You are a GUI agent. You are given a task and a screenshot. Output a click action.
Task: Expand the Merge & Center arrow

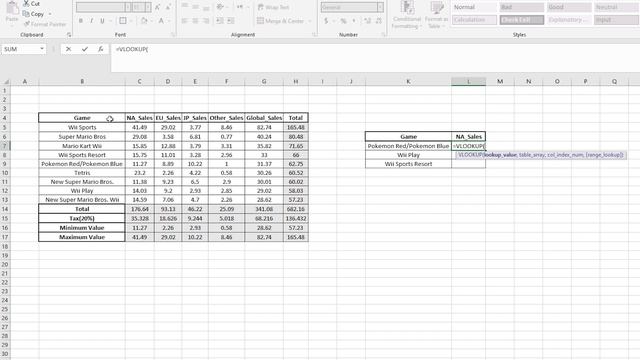310,21
